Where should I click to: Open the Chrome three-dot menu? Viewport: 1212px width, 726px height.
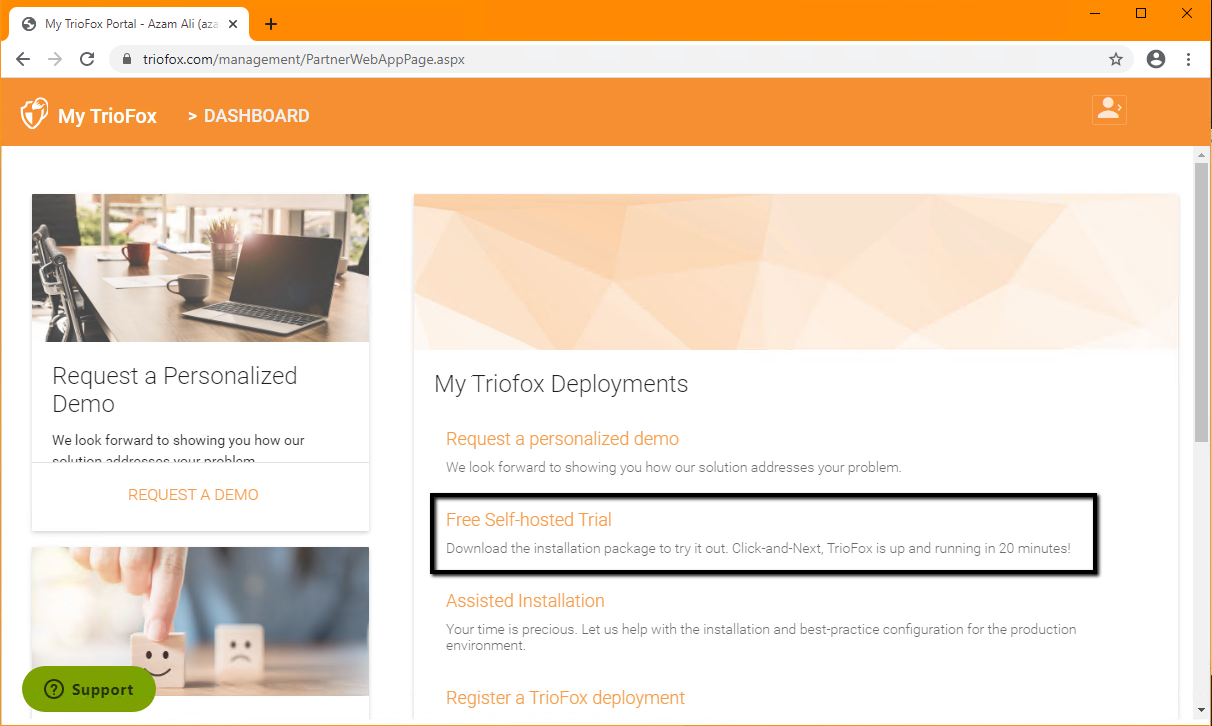click(x=1189, y=59)
